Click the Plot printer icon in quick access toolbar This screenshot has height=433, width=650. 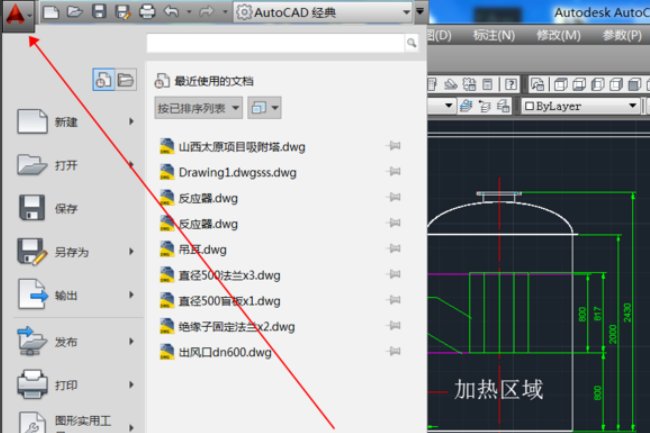pyautogui.click(x=147, y=12)
